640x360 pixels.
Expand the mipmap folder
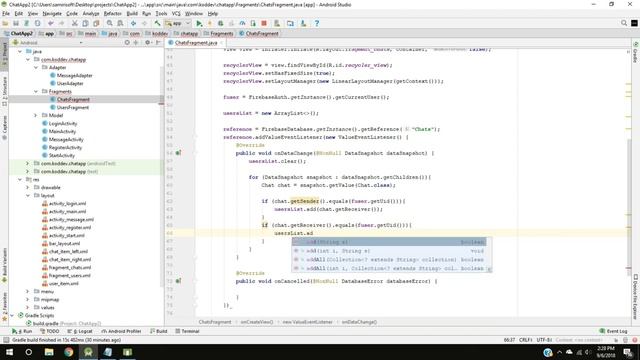click(28, 299)
